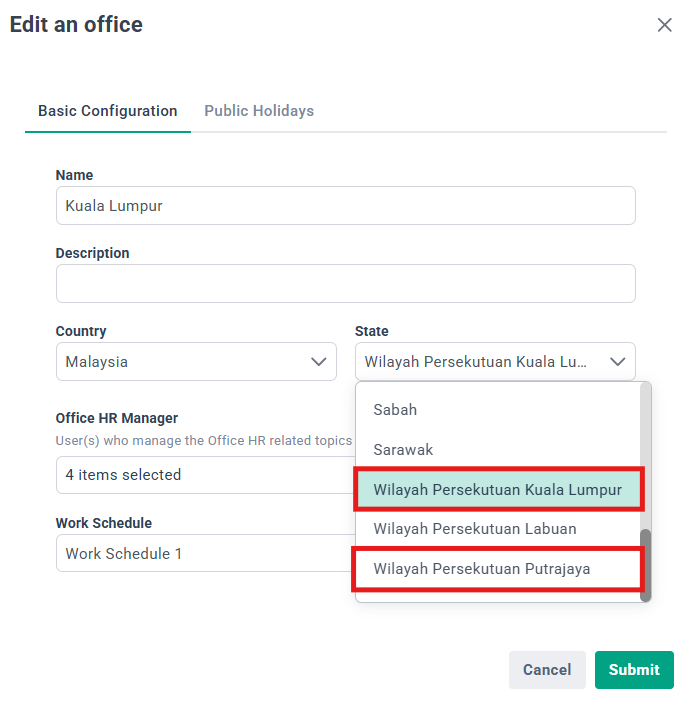Switch to the Public Holidays tab

[259, 111]
